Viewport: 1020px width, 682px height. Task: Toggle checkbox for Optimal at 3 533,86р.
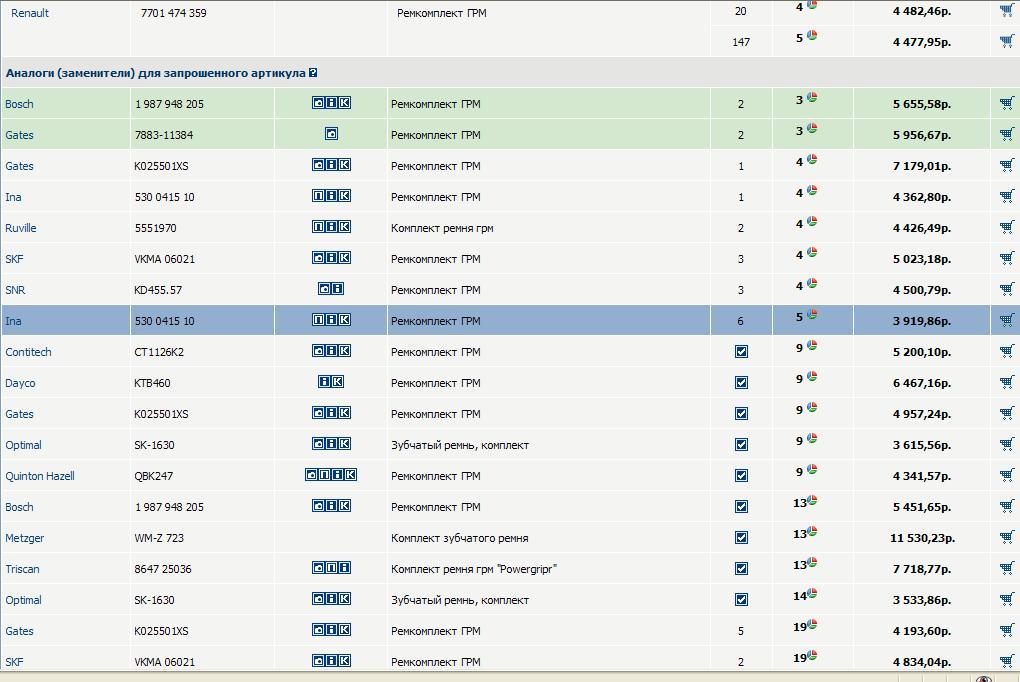click(741, 599)
